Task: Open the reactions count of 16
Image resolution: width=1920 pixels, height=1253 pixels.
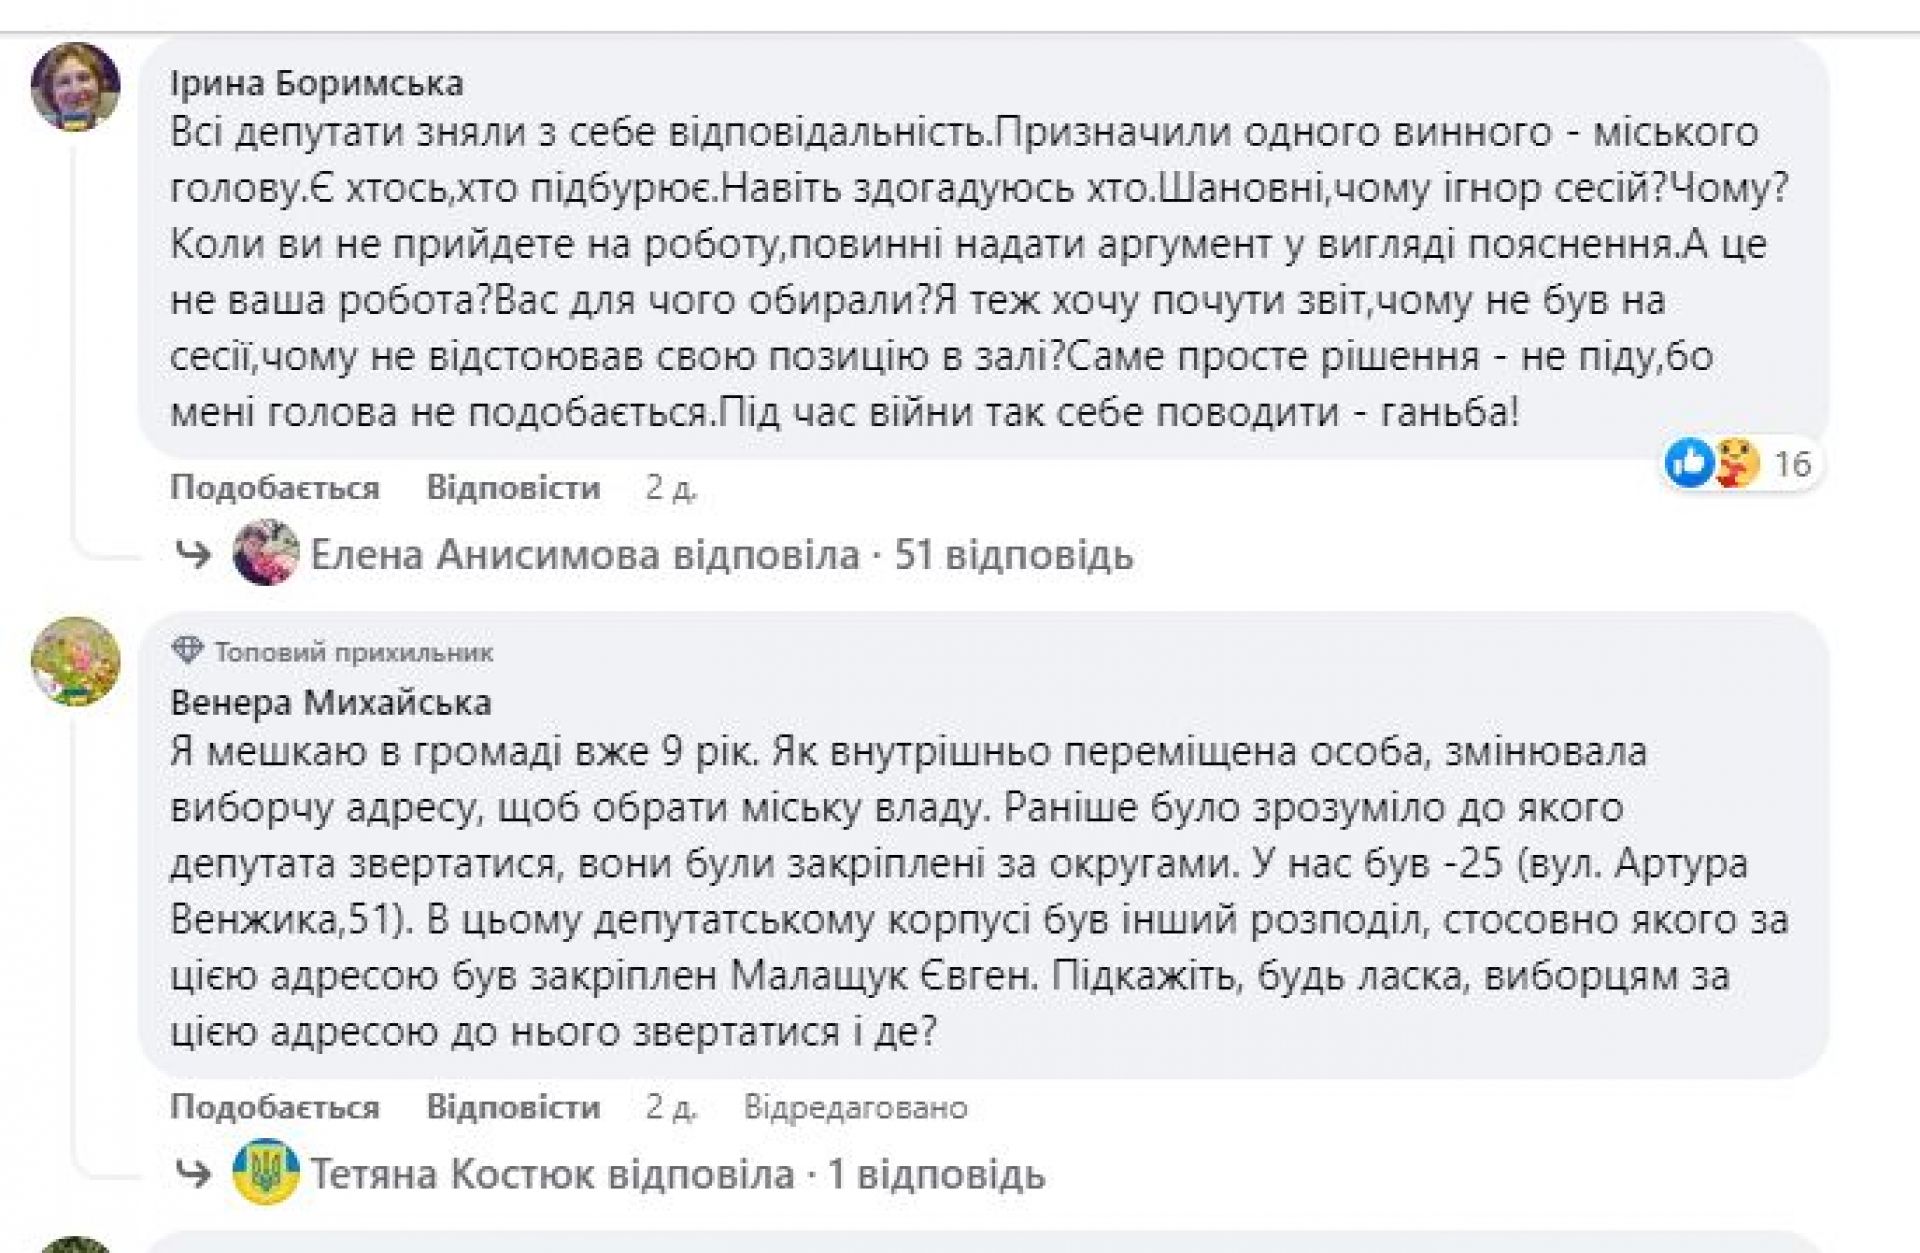Action: 1792,464
